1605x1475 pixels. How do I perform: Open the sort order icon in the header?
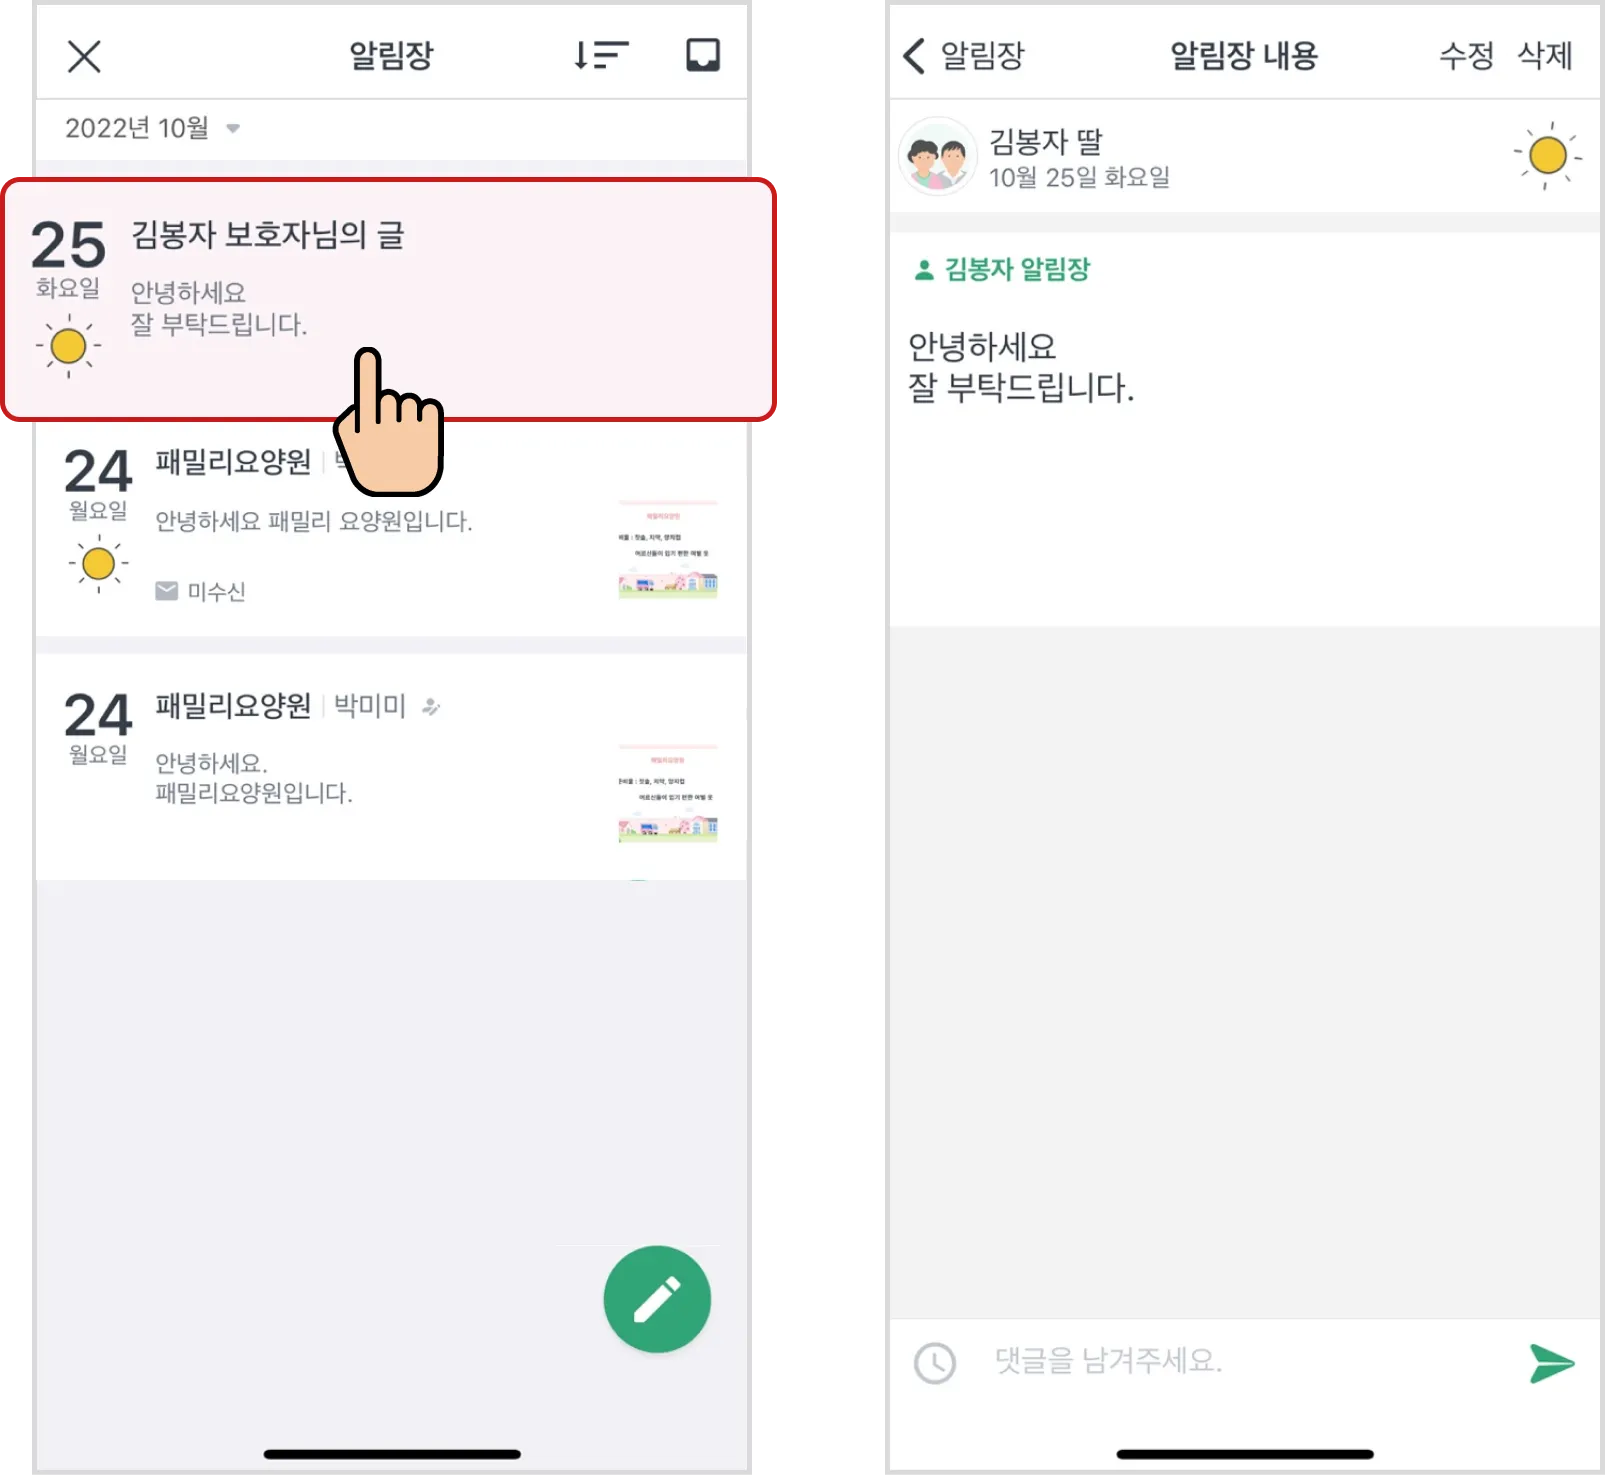601,55
